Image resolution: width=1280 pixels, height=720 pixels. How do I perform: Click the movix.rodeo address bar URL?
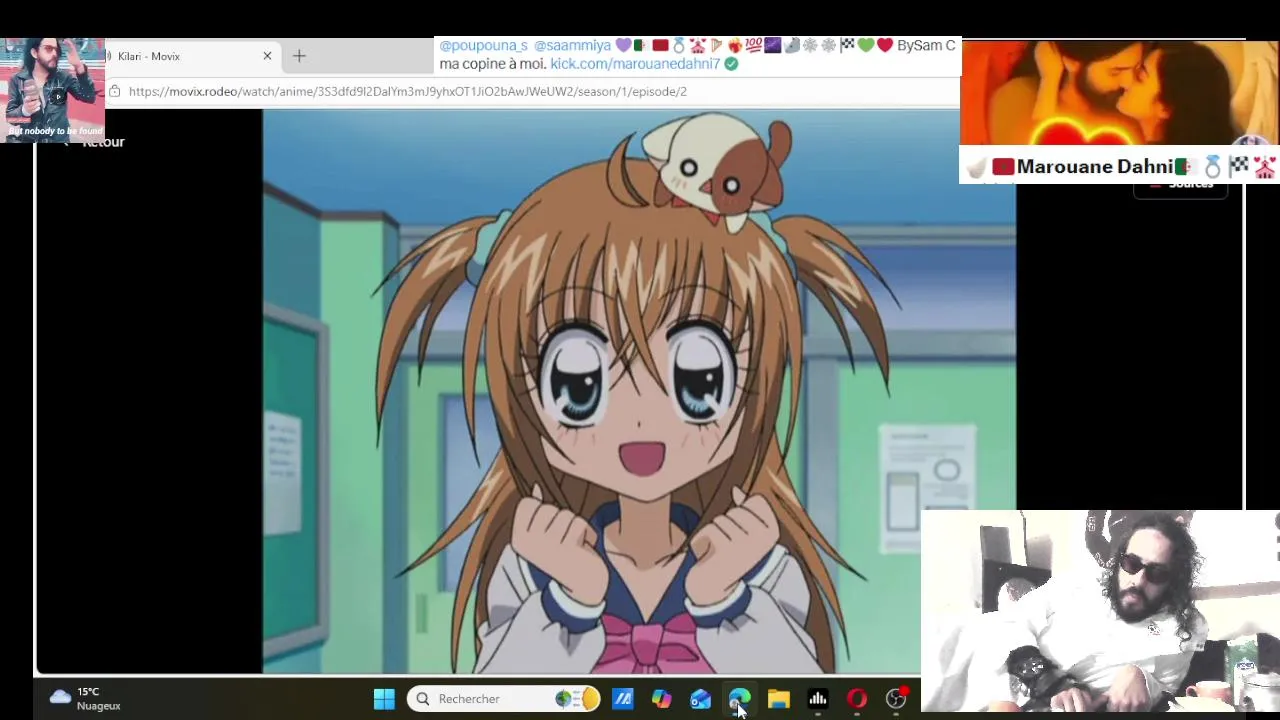pyautogui.click(x=407, y=91)
